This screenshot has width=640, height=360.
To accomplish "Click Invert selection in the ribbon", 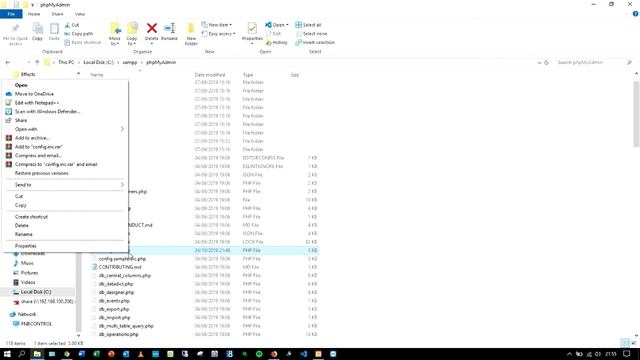I will (x=315, y=42).
